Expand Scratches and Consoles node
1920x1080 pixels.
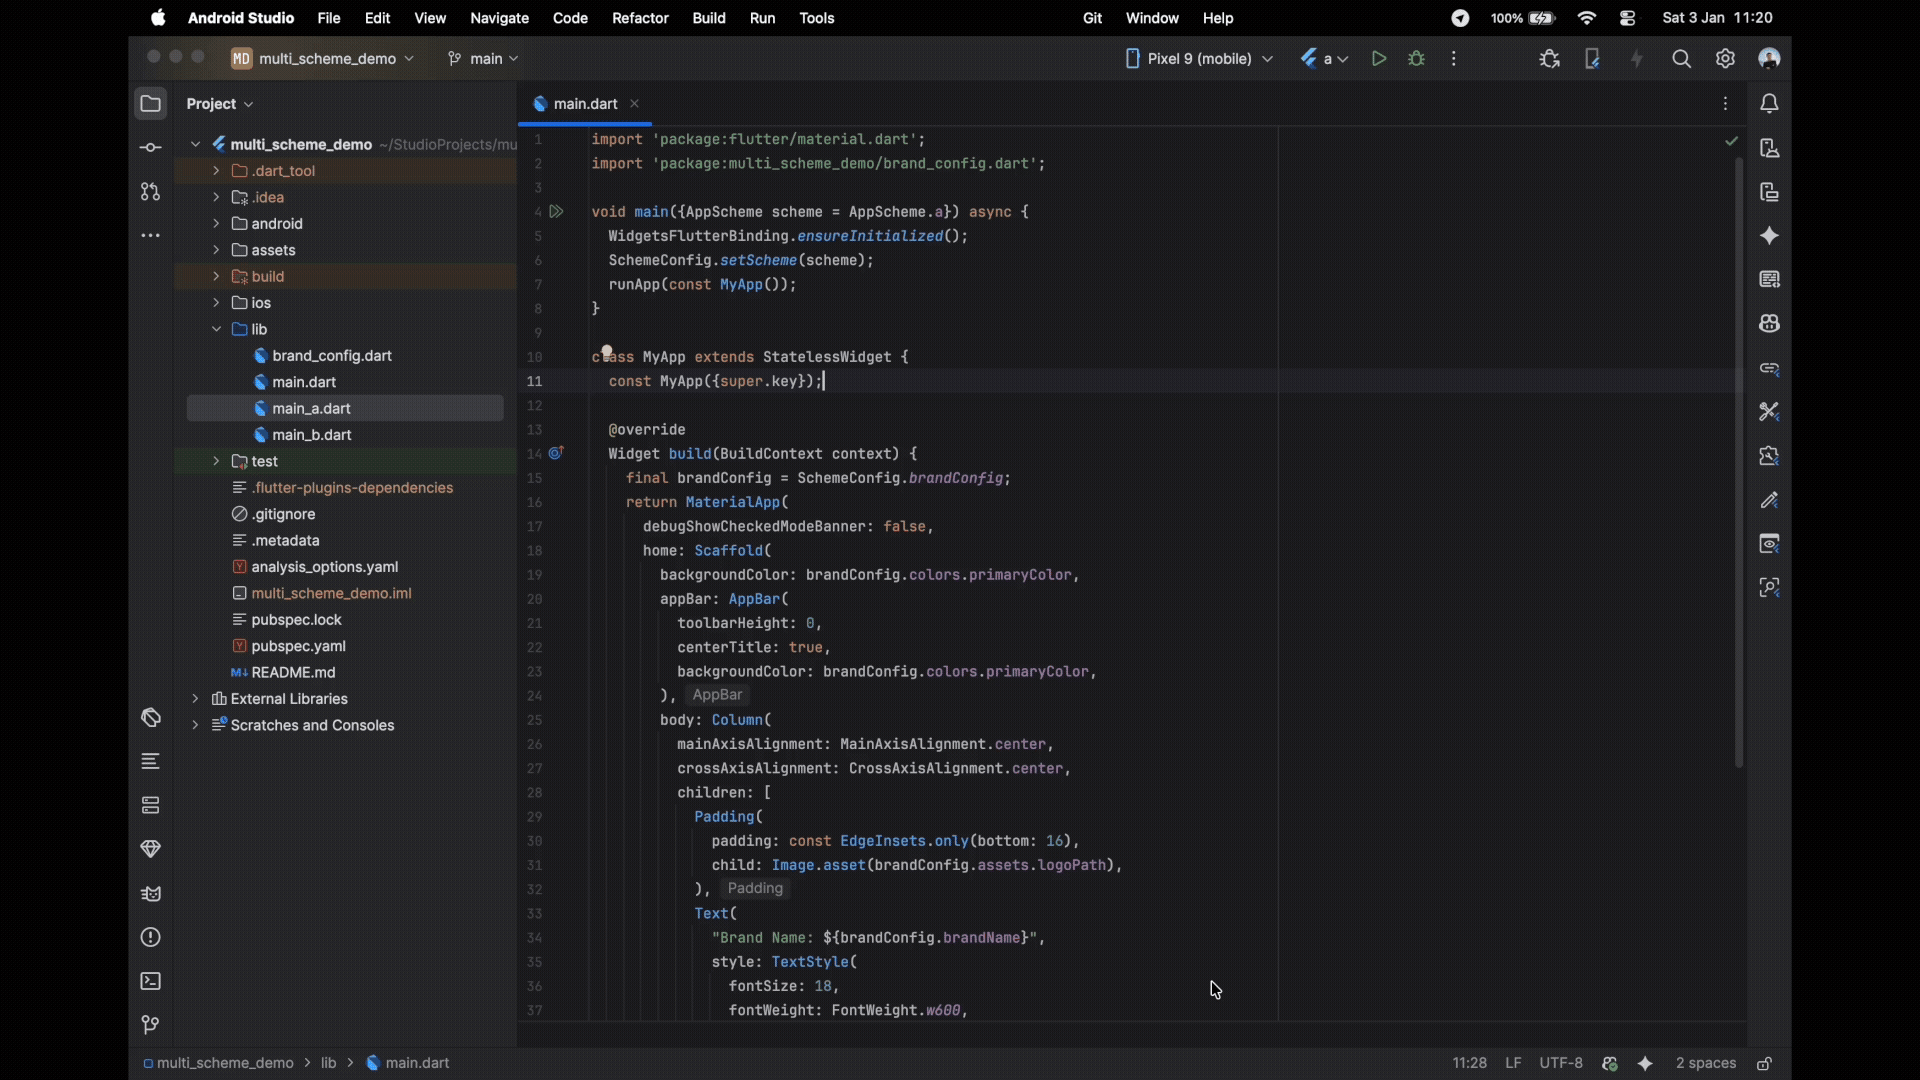coord(195,725)
